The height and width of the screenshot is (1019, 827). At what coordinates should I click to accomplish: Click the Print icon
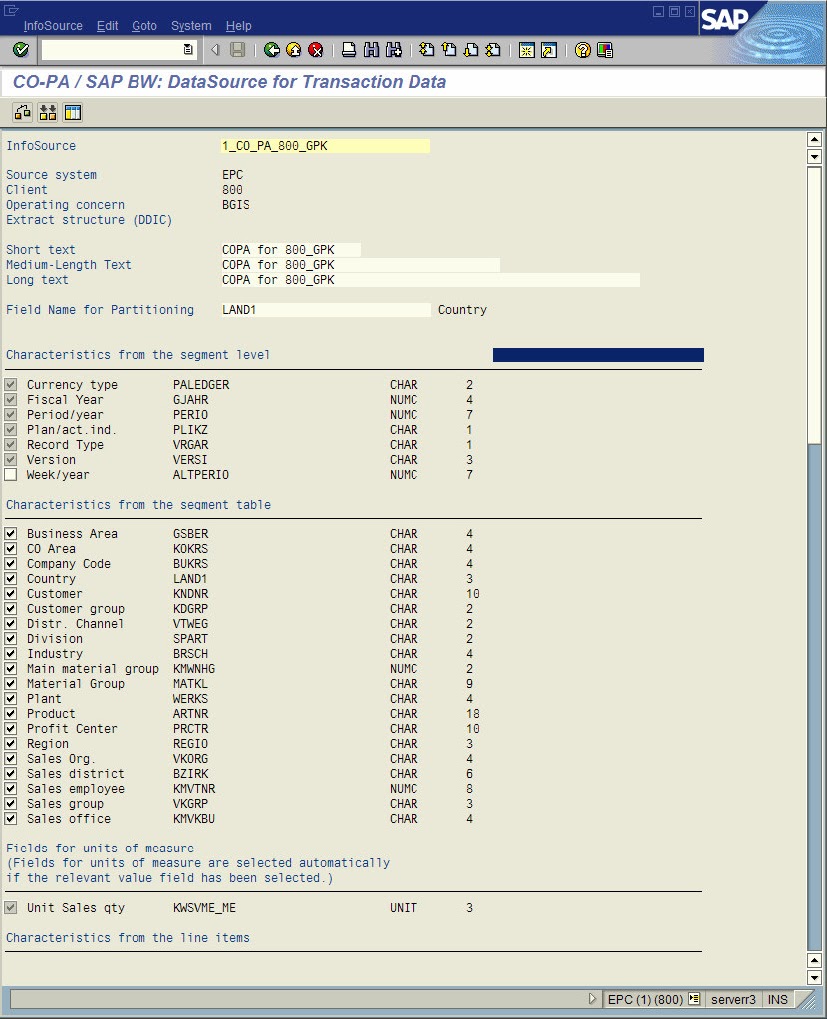[x=349, y=50]
